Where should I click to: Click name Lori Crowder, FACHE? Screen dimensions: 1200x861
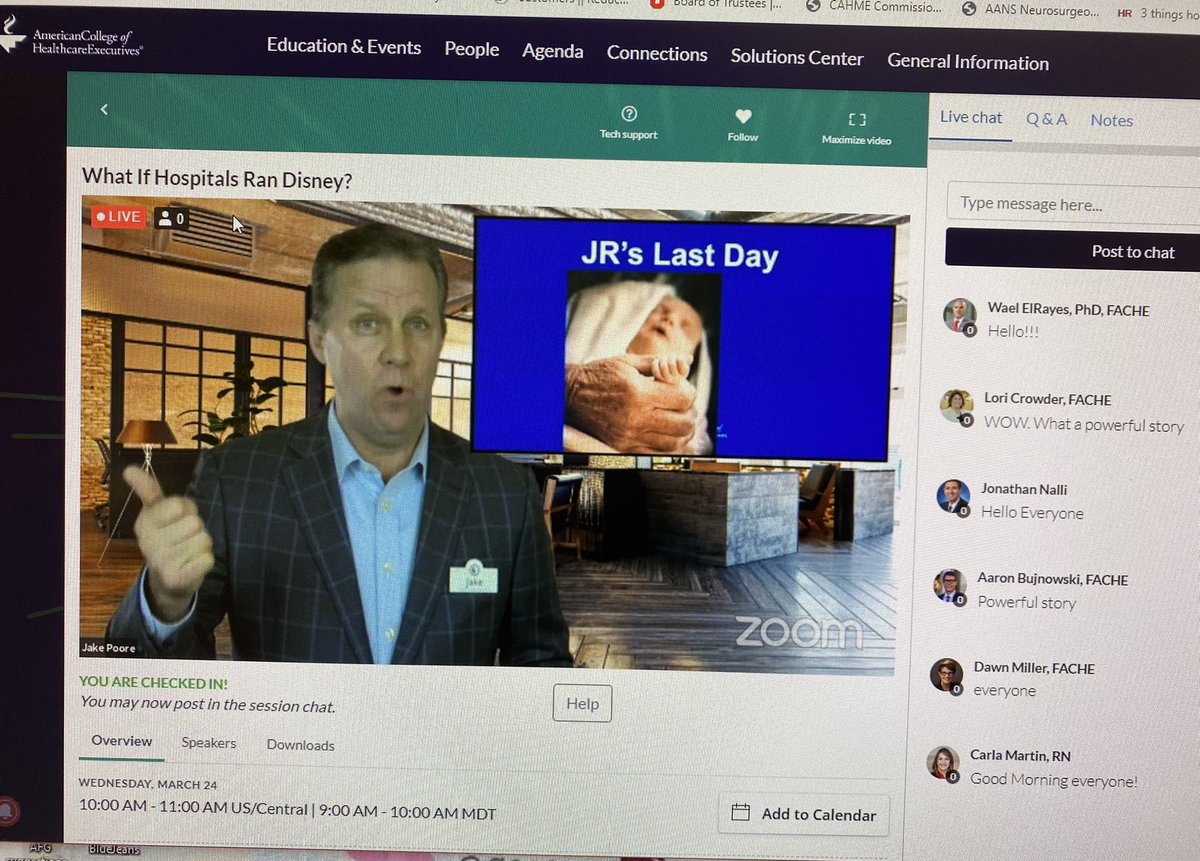[1048, 398]
